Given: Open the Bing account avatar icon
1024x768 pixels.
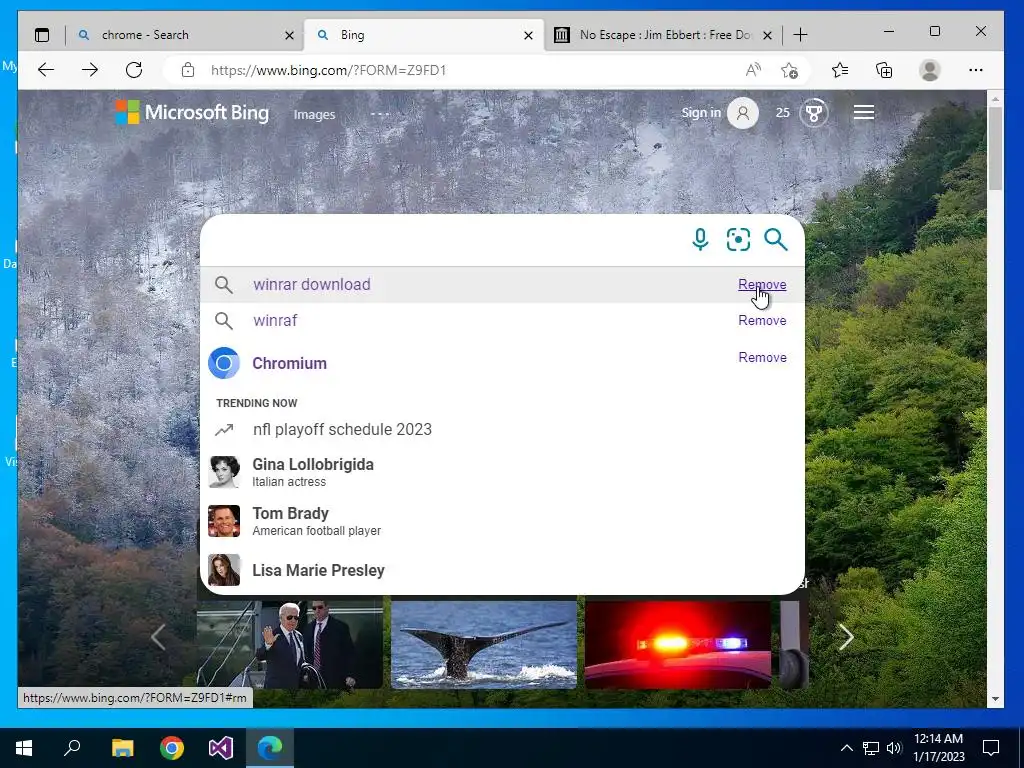Looking at the screenshot, I should pyautogui.click(x=743, y=112).
